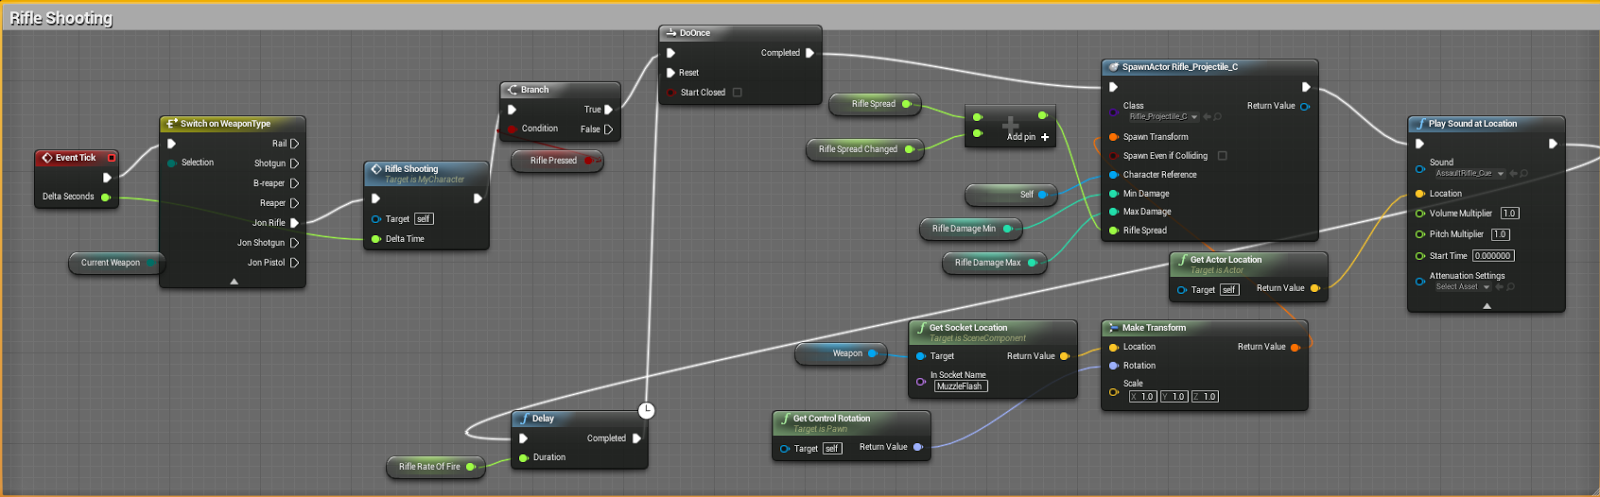The width and height of the screenshot is (1600, 497).
Task: Click the Get Socket Location Return Value pin
Action: click(x=1064, y=356)
